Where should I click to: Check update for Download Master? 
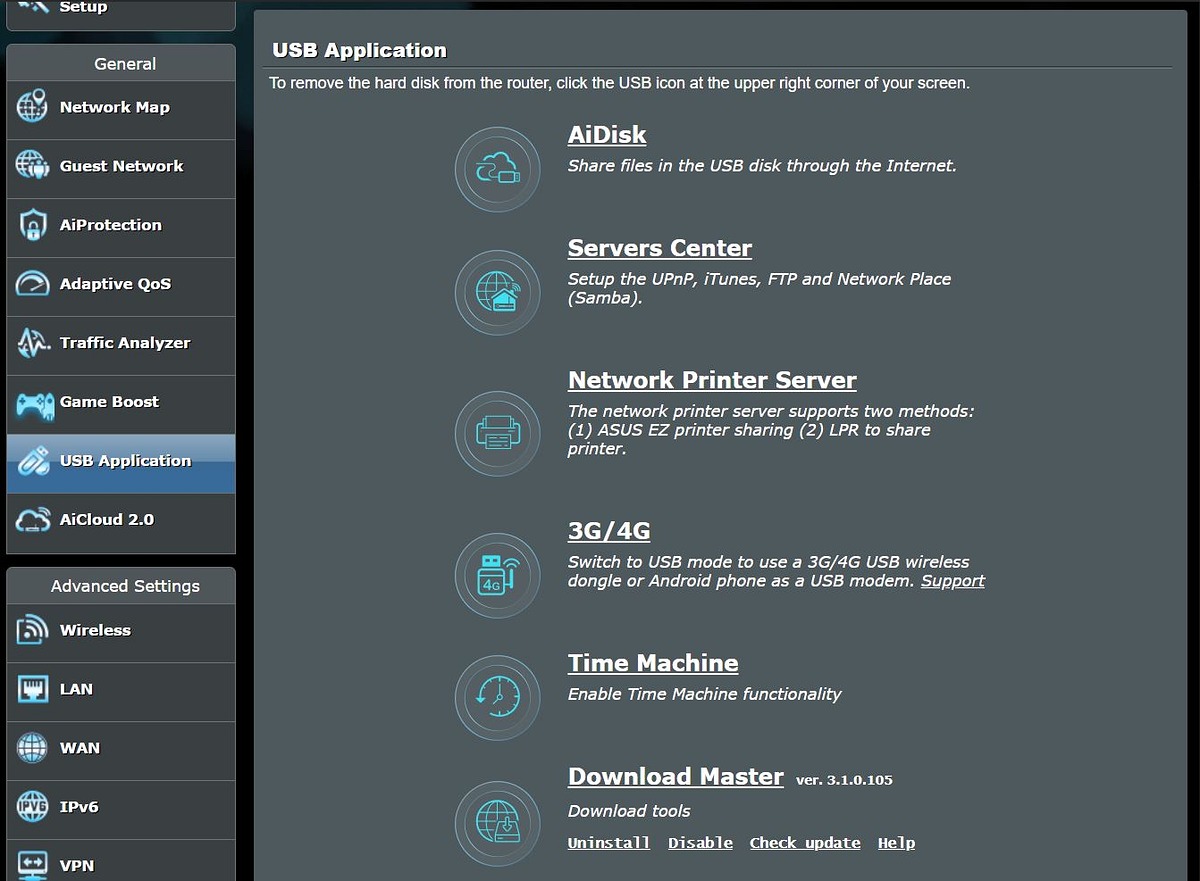805,843
